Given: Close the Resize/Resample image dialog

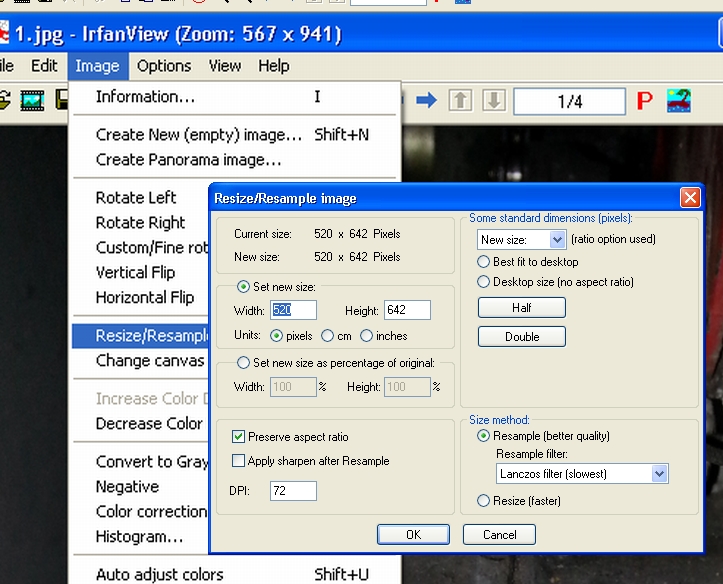Looking at the screenshot, I should [x=690, y=198].
